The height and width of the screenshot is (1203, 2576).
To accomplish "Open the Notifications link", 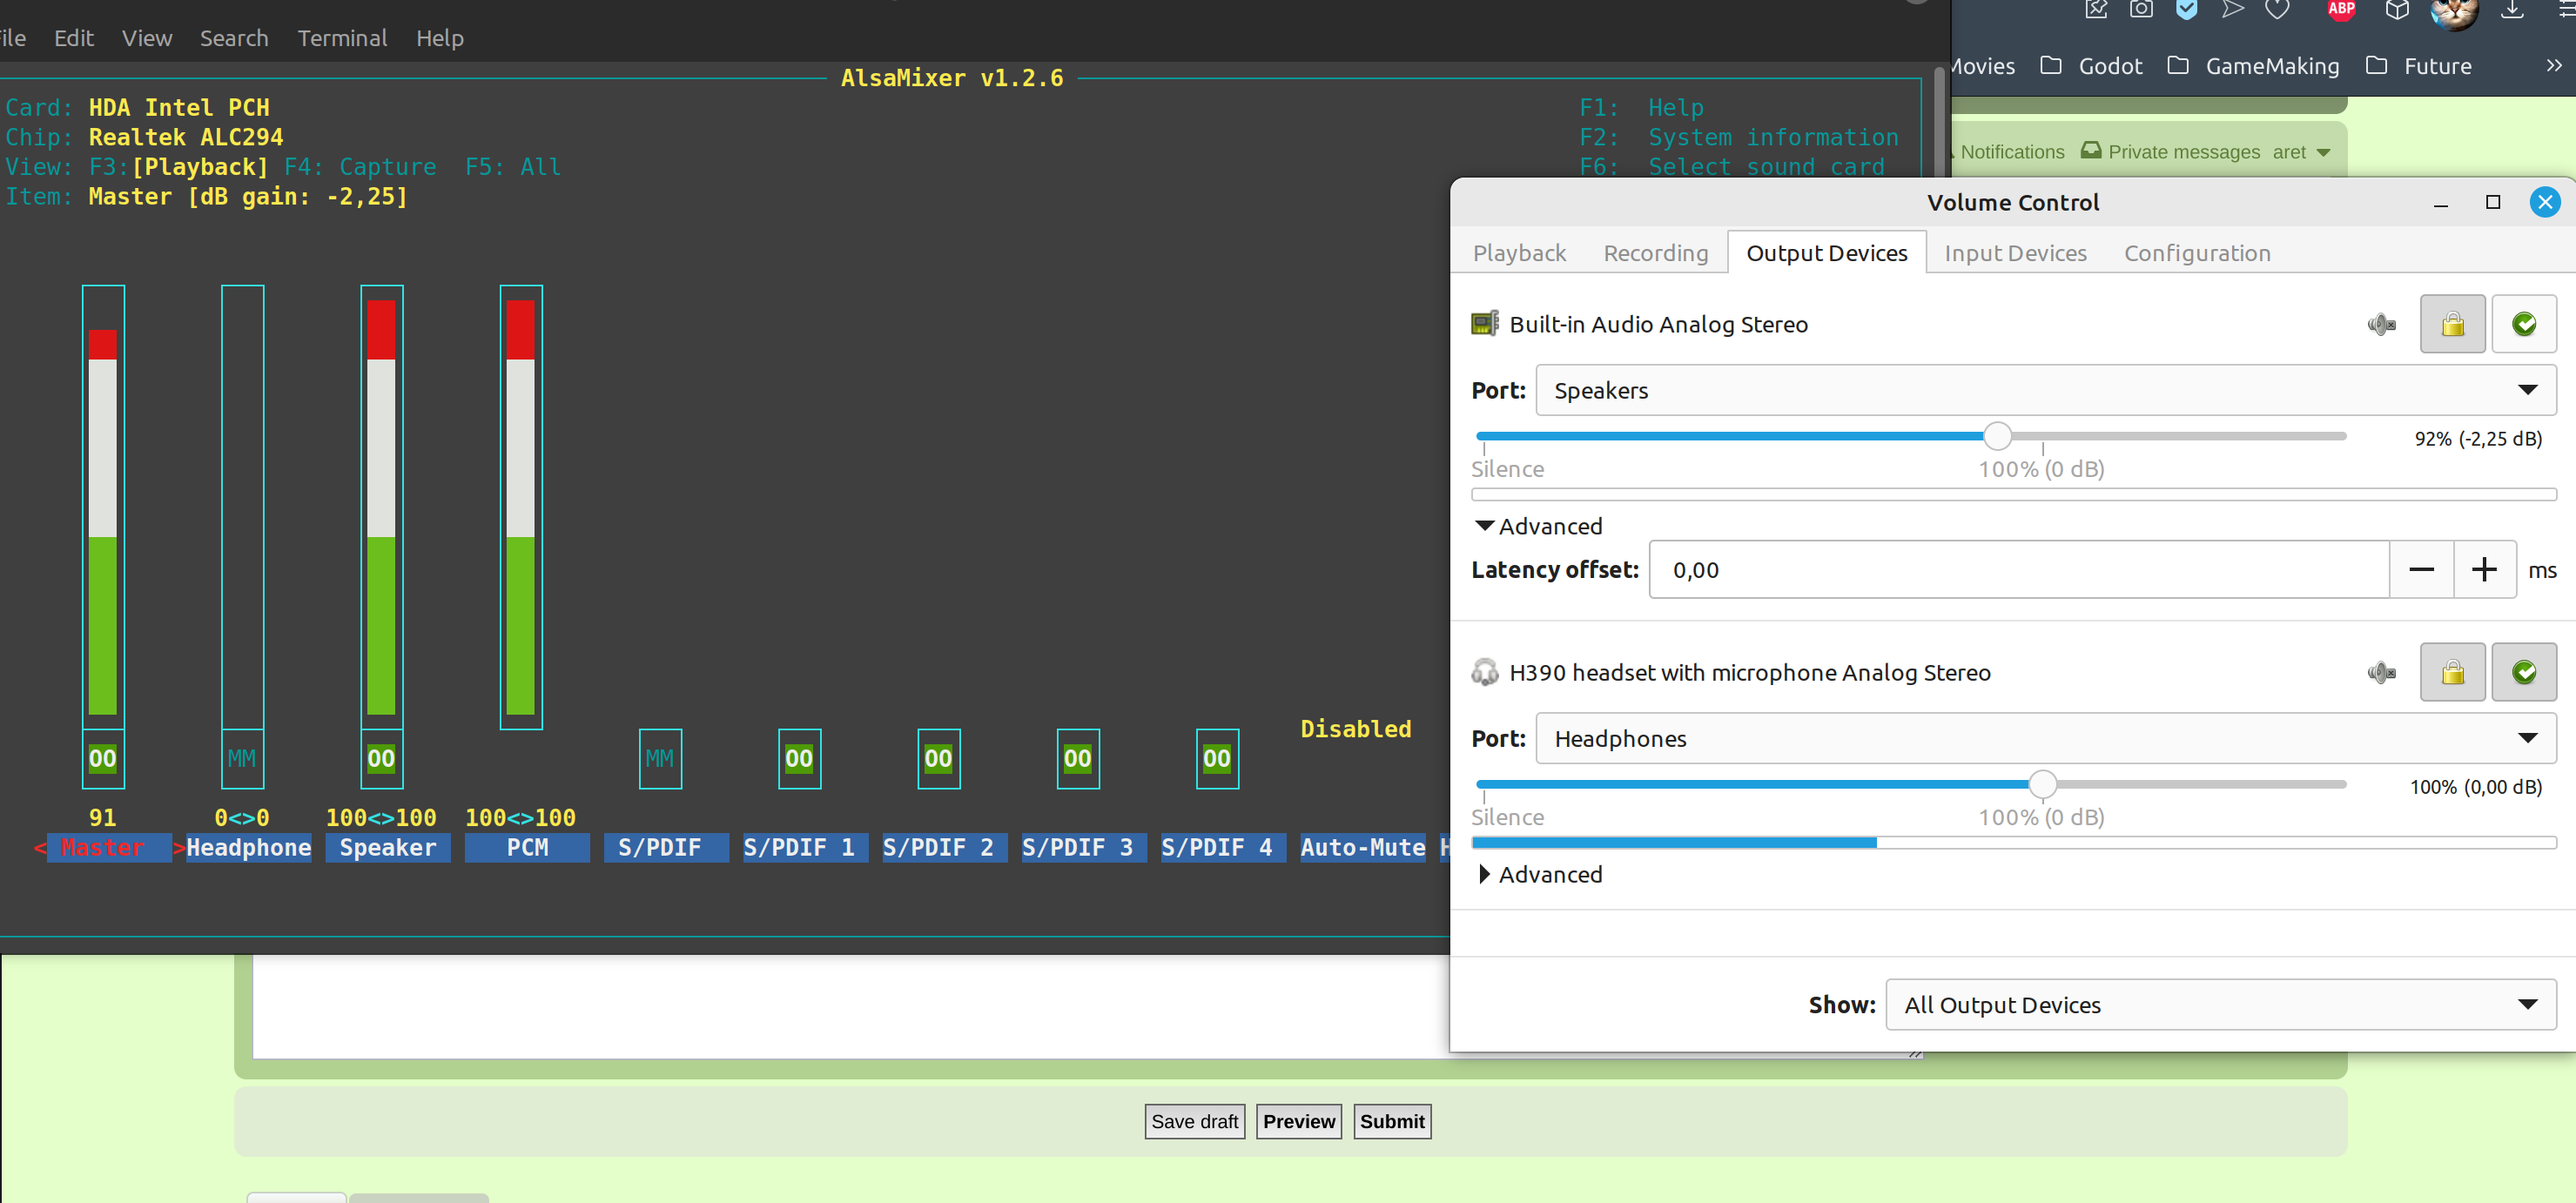I will [2011, 152].
